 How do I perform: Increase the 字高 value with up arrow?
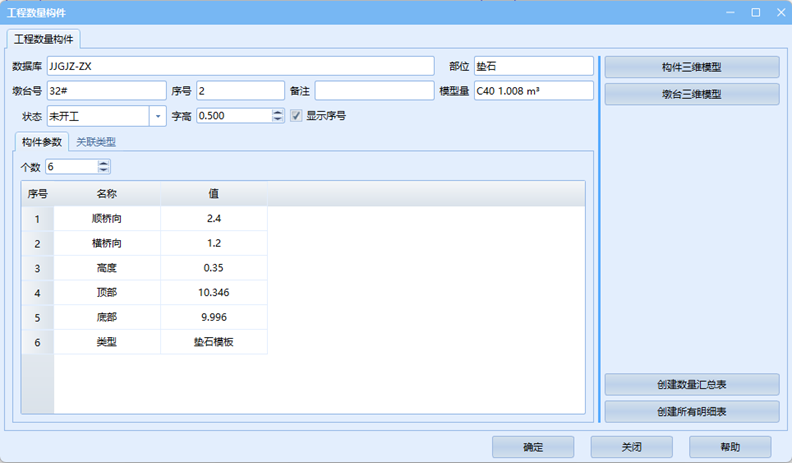pos(278,111)
